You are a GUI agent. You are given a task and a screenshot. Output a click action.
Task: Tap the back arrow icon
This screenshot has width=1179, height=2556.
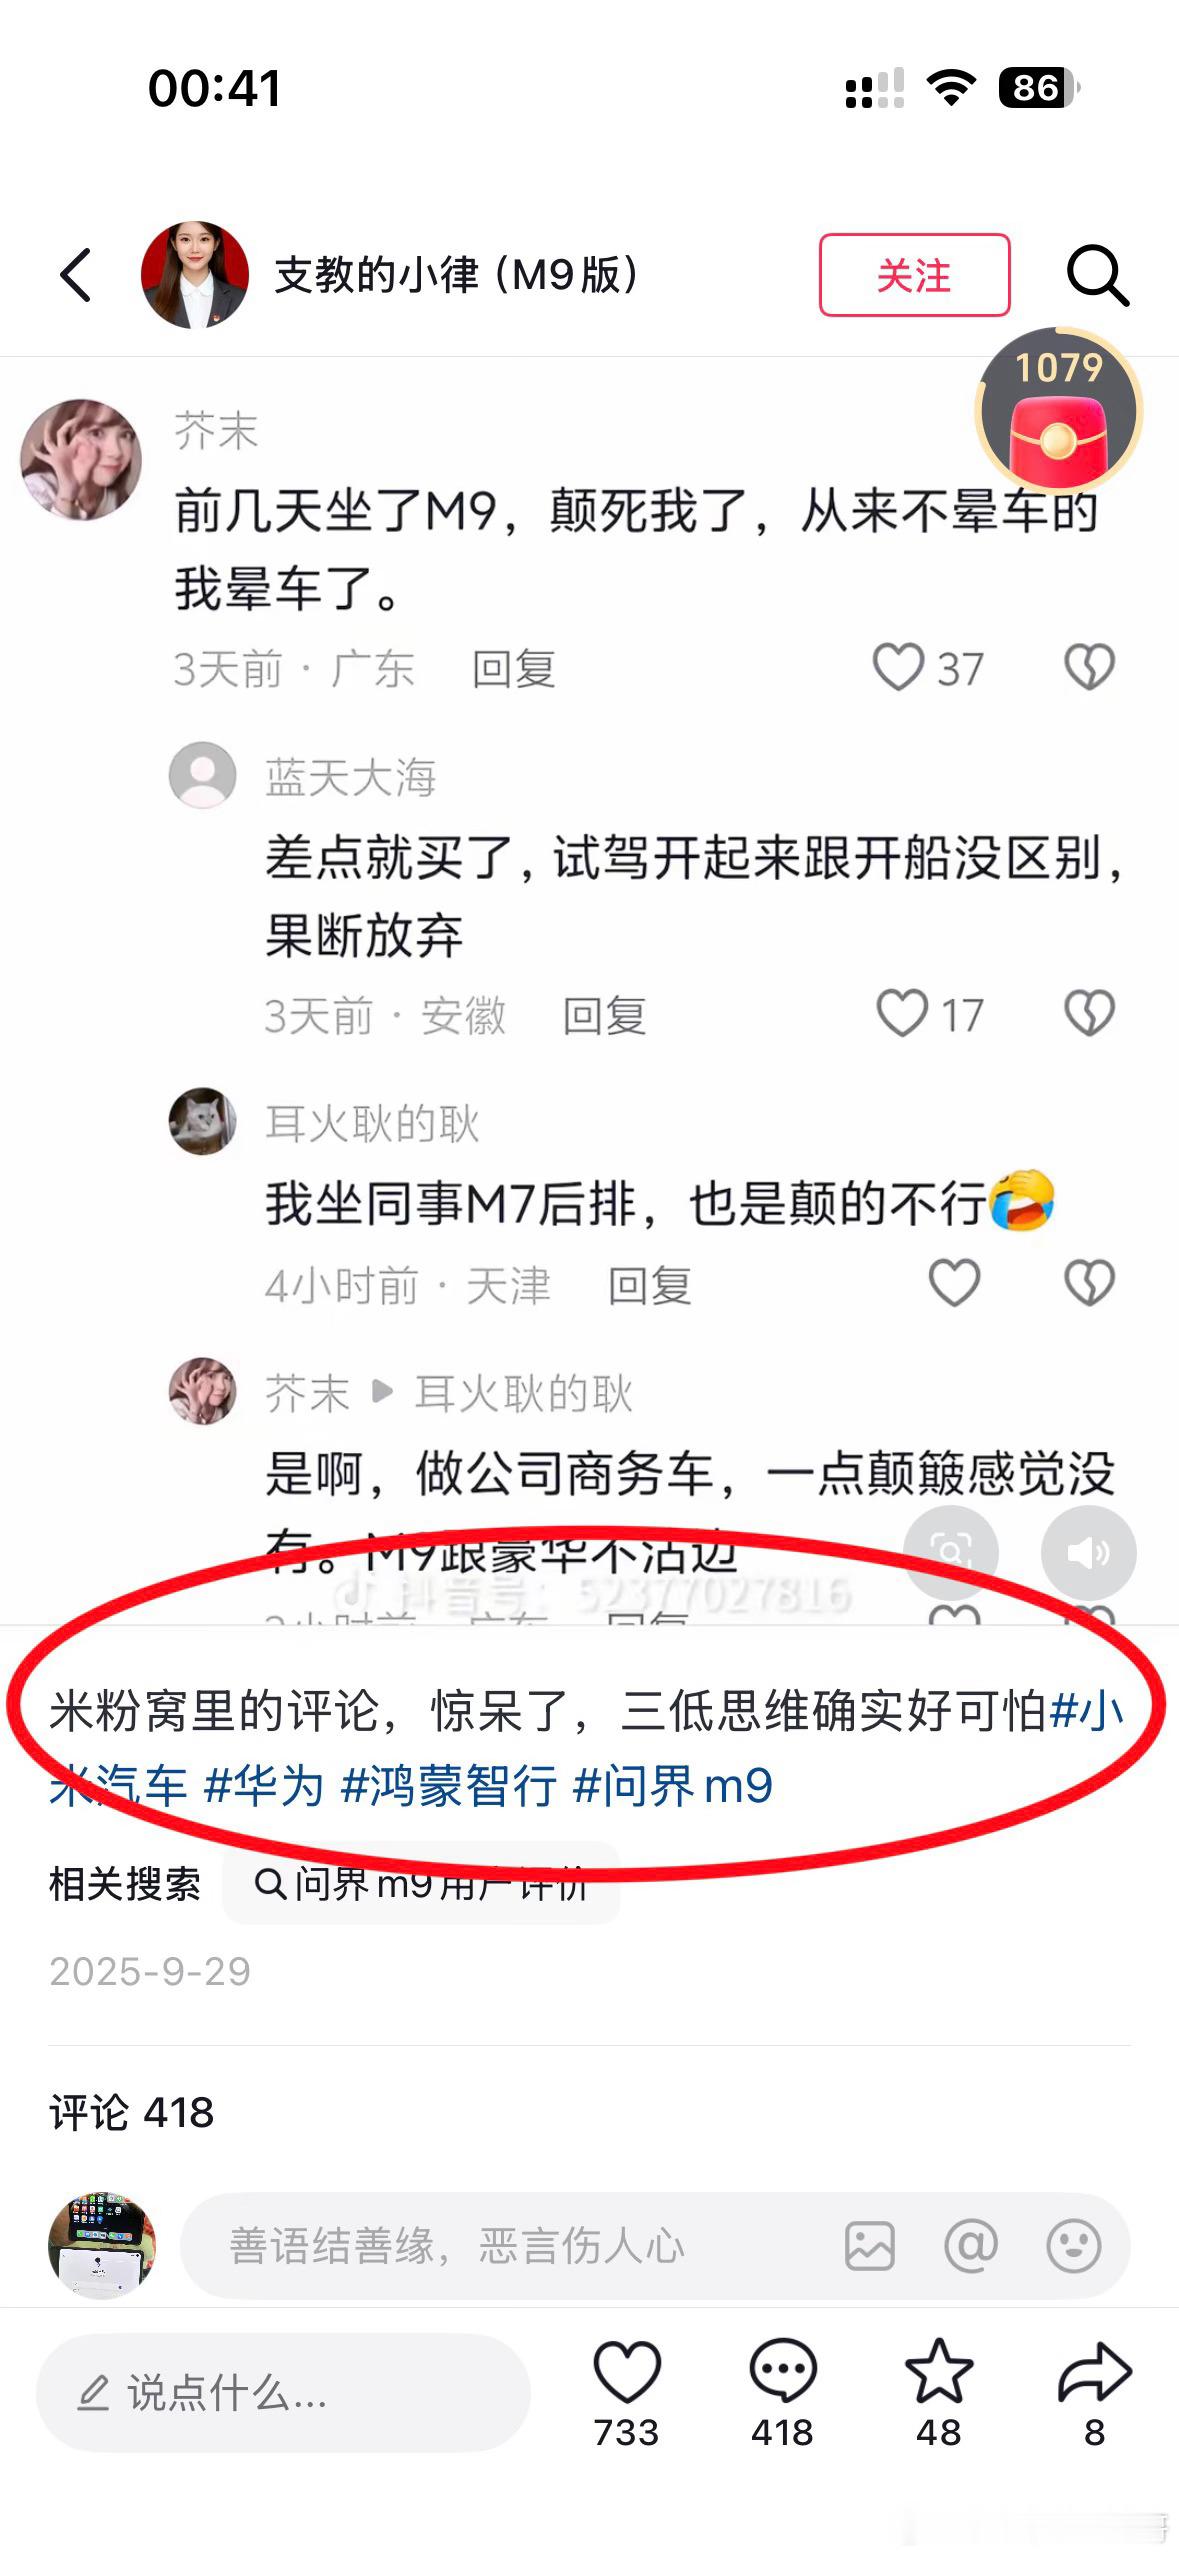pos(77,274)
